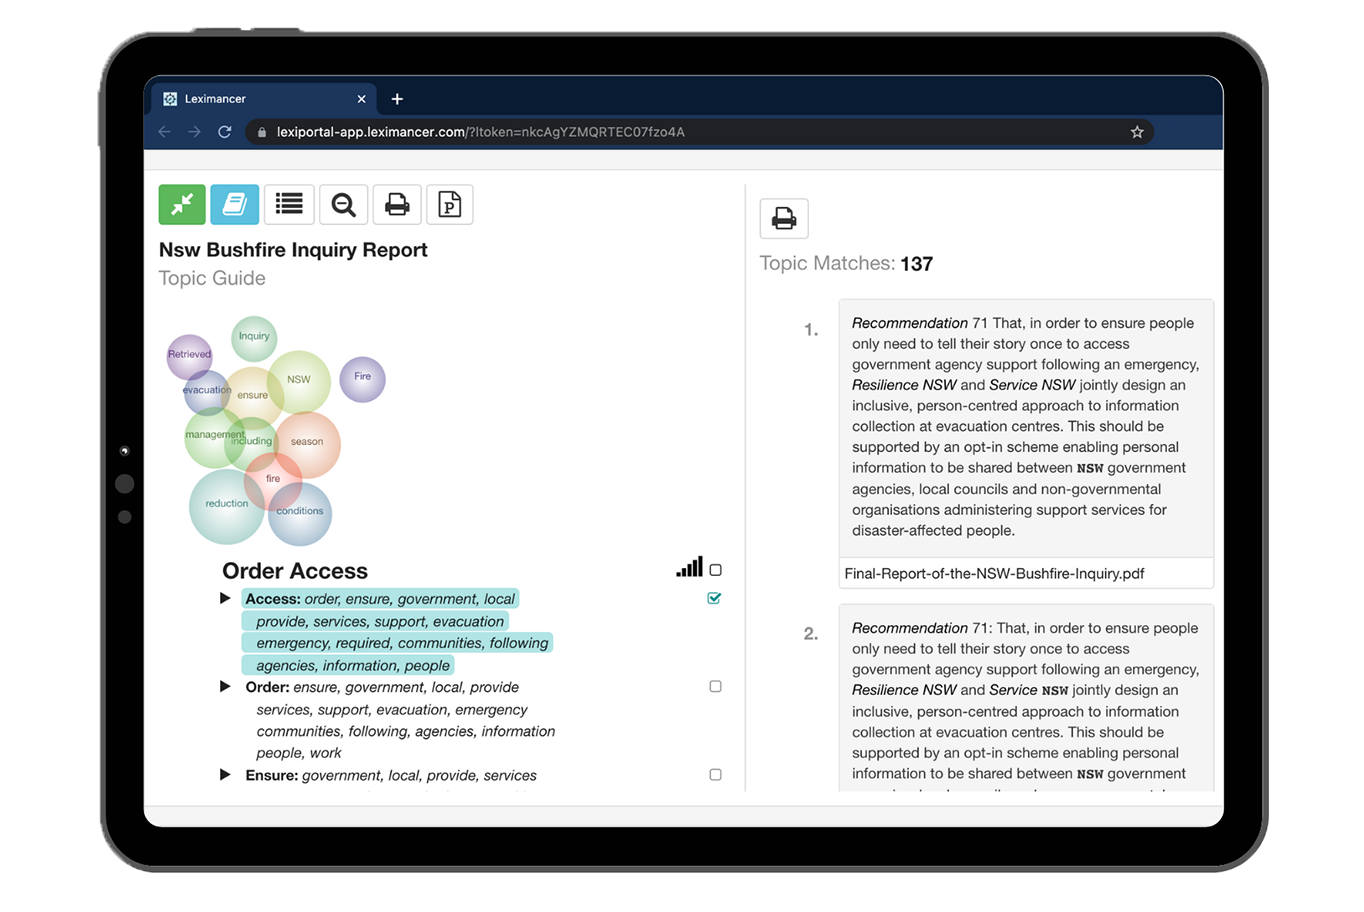The height and width of the screenshot is (912, 1364).
Task: Select the Ensure topic description text
Action: 391,775
